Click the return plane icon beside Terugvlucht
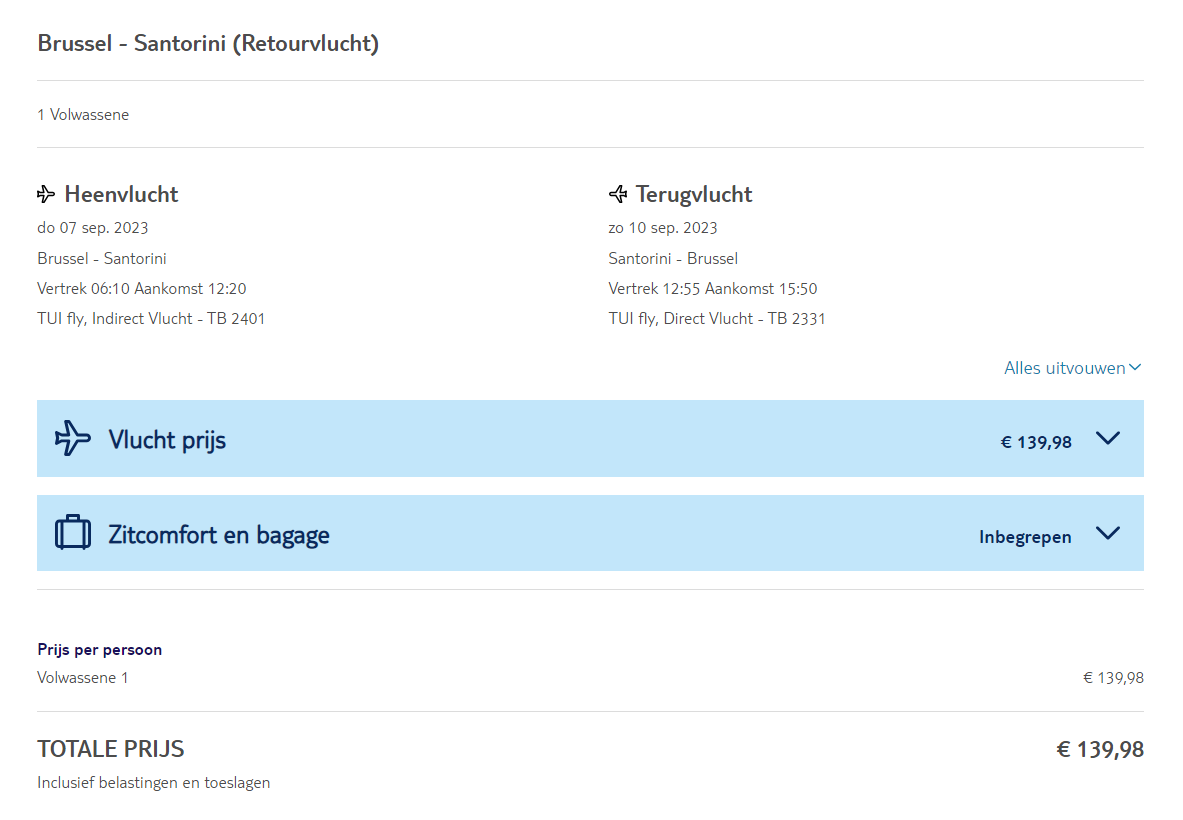The width and height of the screenshot is (1183, 820). (618, 194)
